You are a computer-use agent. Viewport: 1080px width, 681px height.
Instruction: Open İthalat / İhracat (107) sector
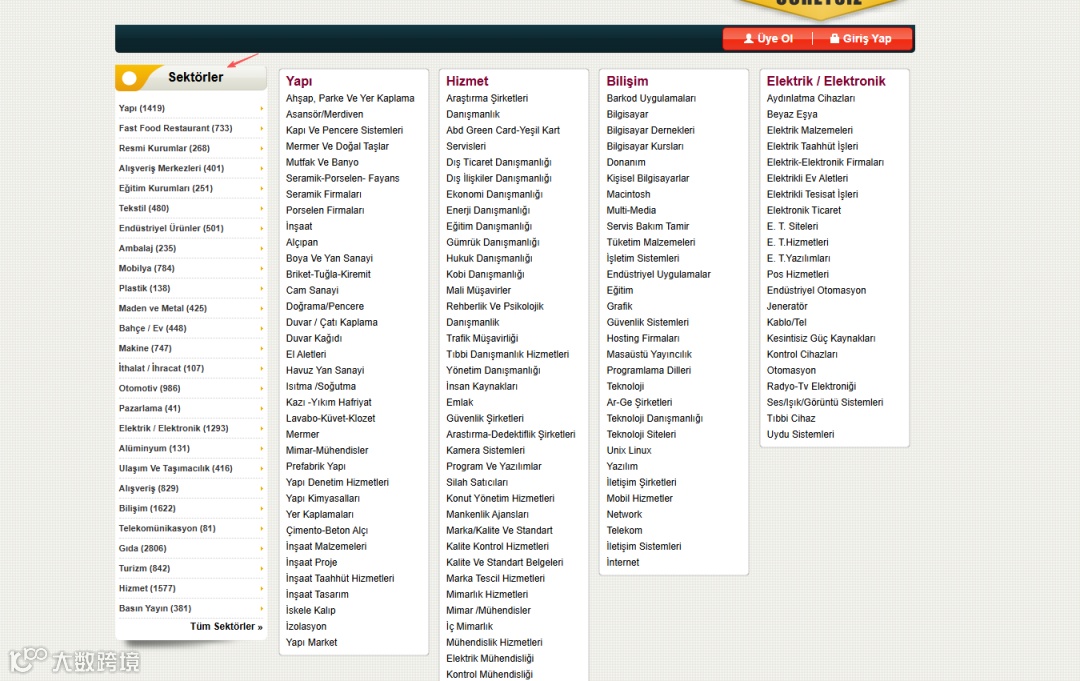pyautogui.click(x=161, y=368)
